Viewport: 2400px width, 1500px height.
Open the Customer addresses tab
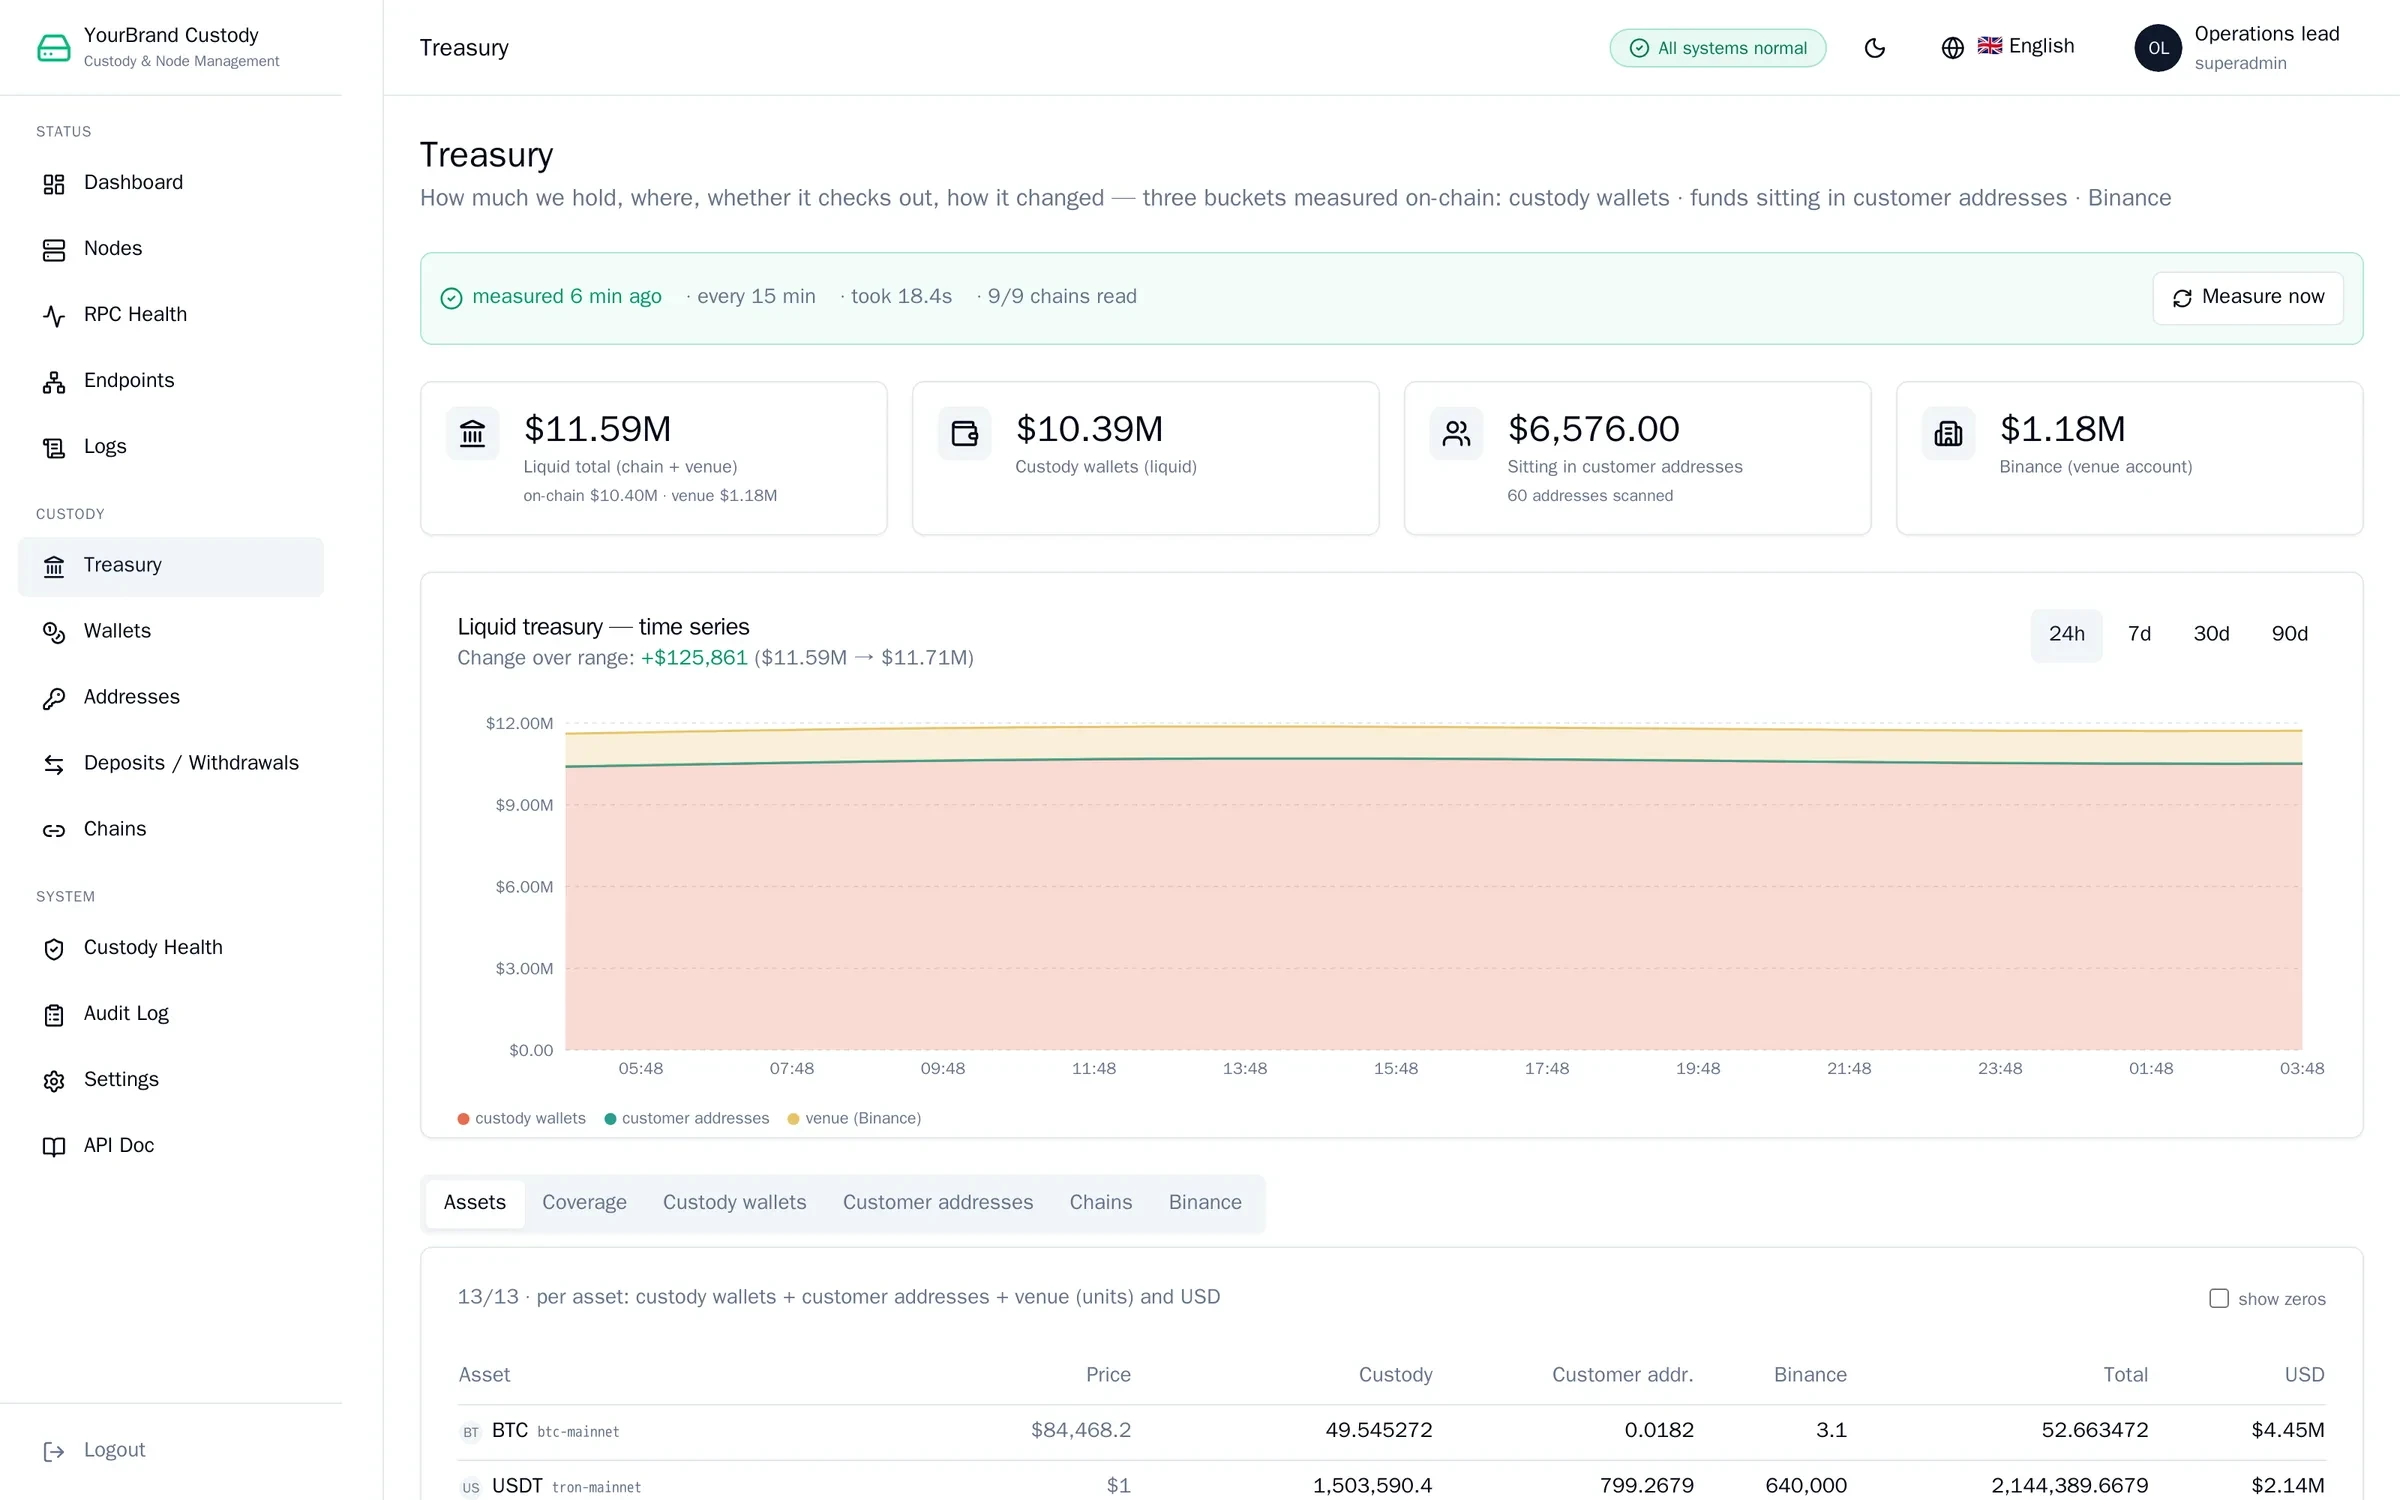[x=937, y=1202]
